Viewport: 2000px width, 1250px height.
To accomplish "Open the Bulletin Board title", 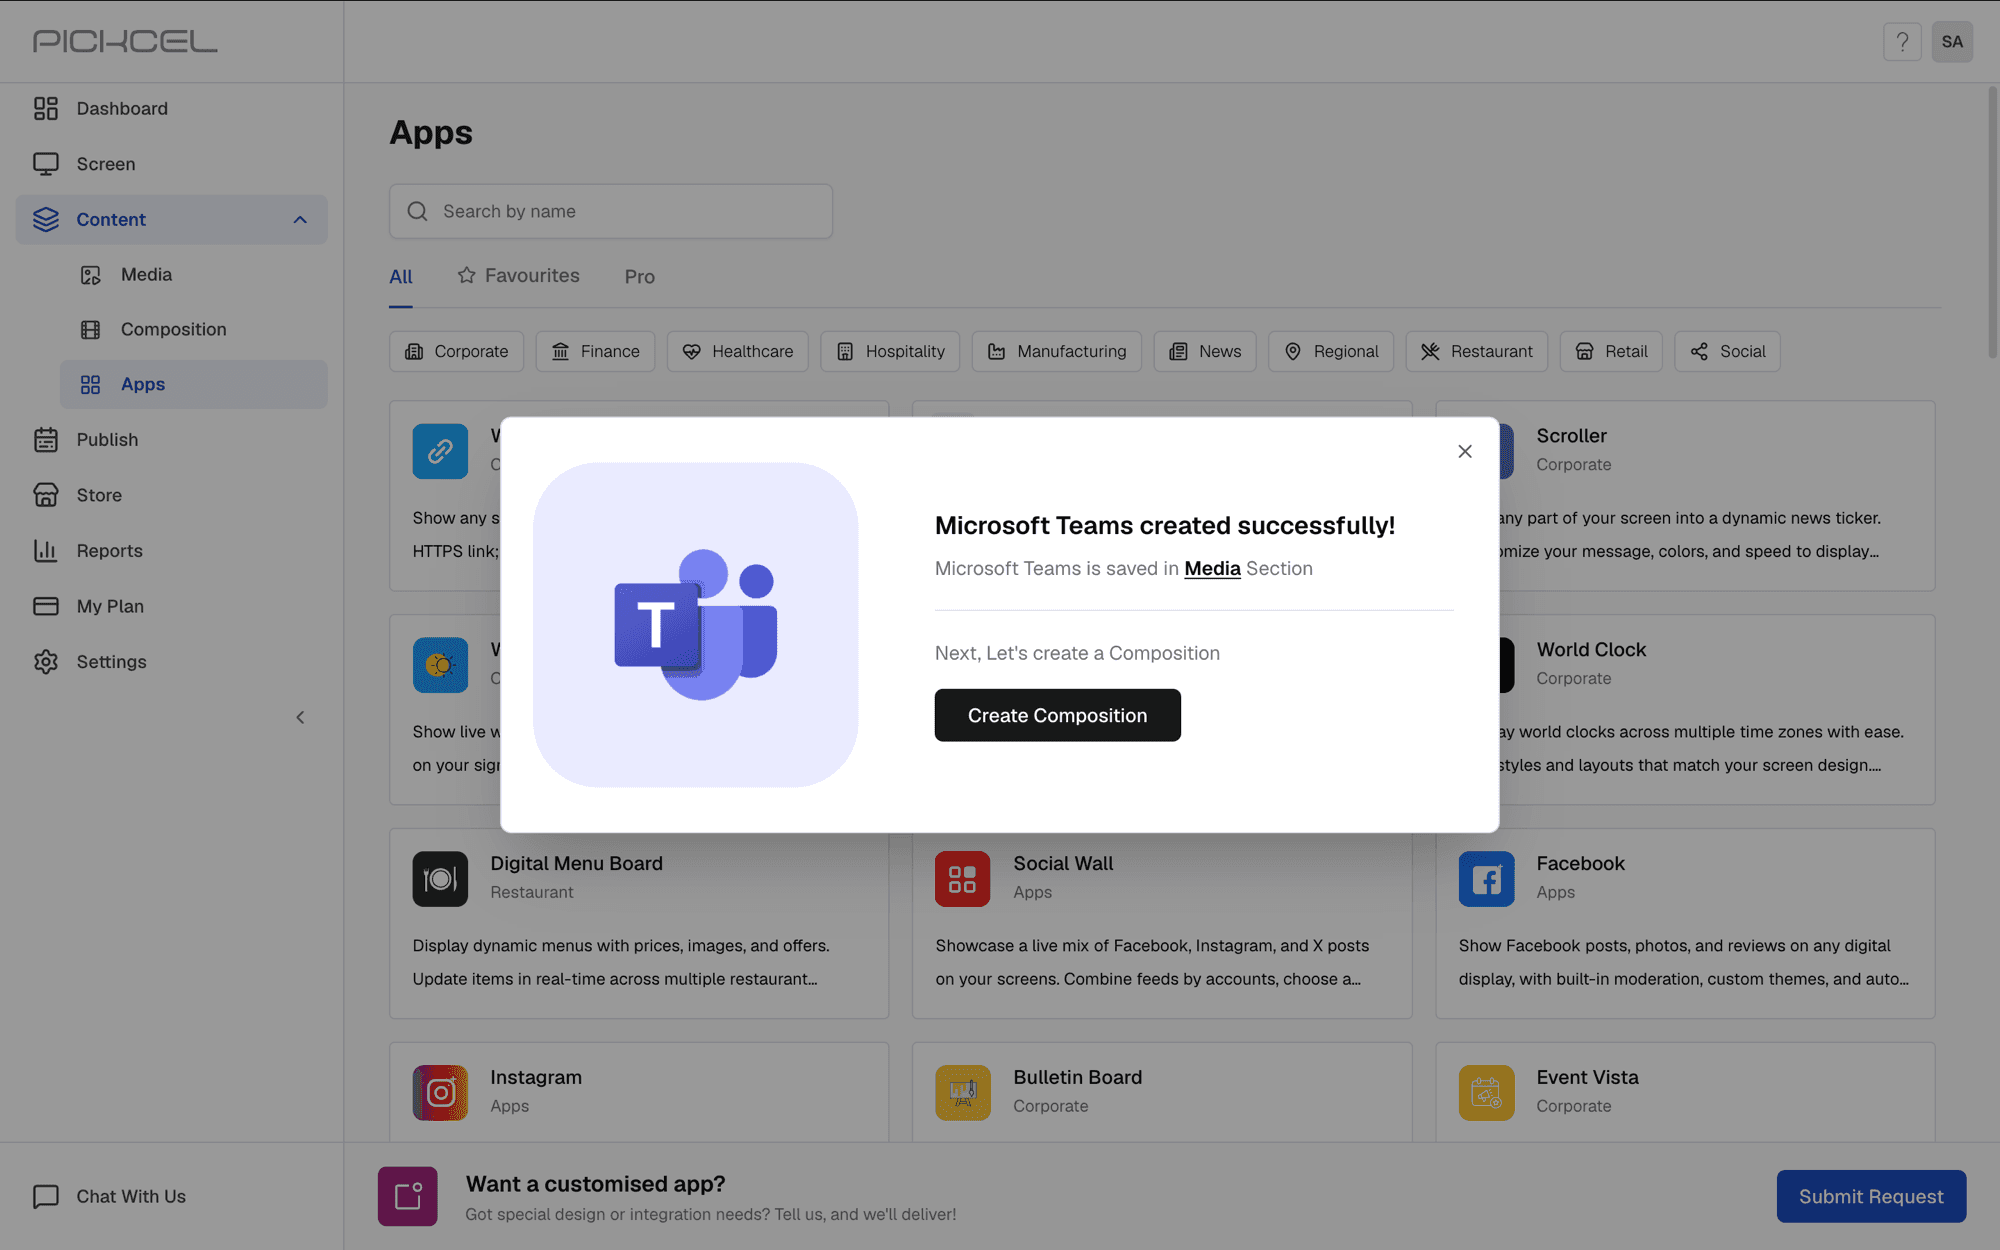I will pyautogui.click(x=1077, y=1077).
